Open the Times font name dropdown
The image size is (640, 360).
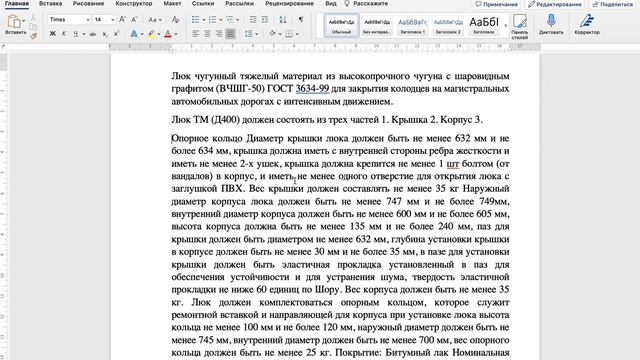87,20
